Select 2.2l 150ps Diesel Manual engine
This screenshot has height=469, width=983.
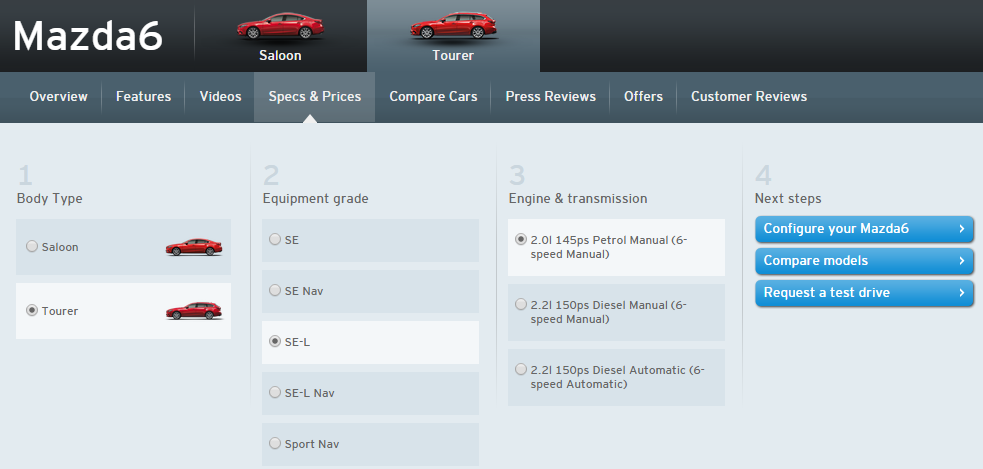[616, 312]
